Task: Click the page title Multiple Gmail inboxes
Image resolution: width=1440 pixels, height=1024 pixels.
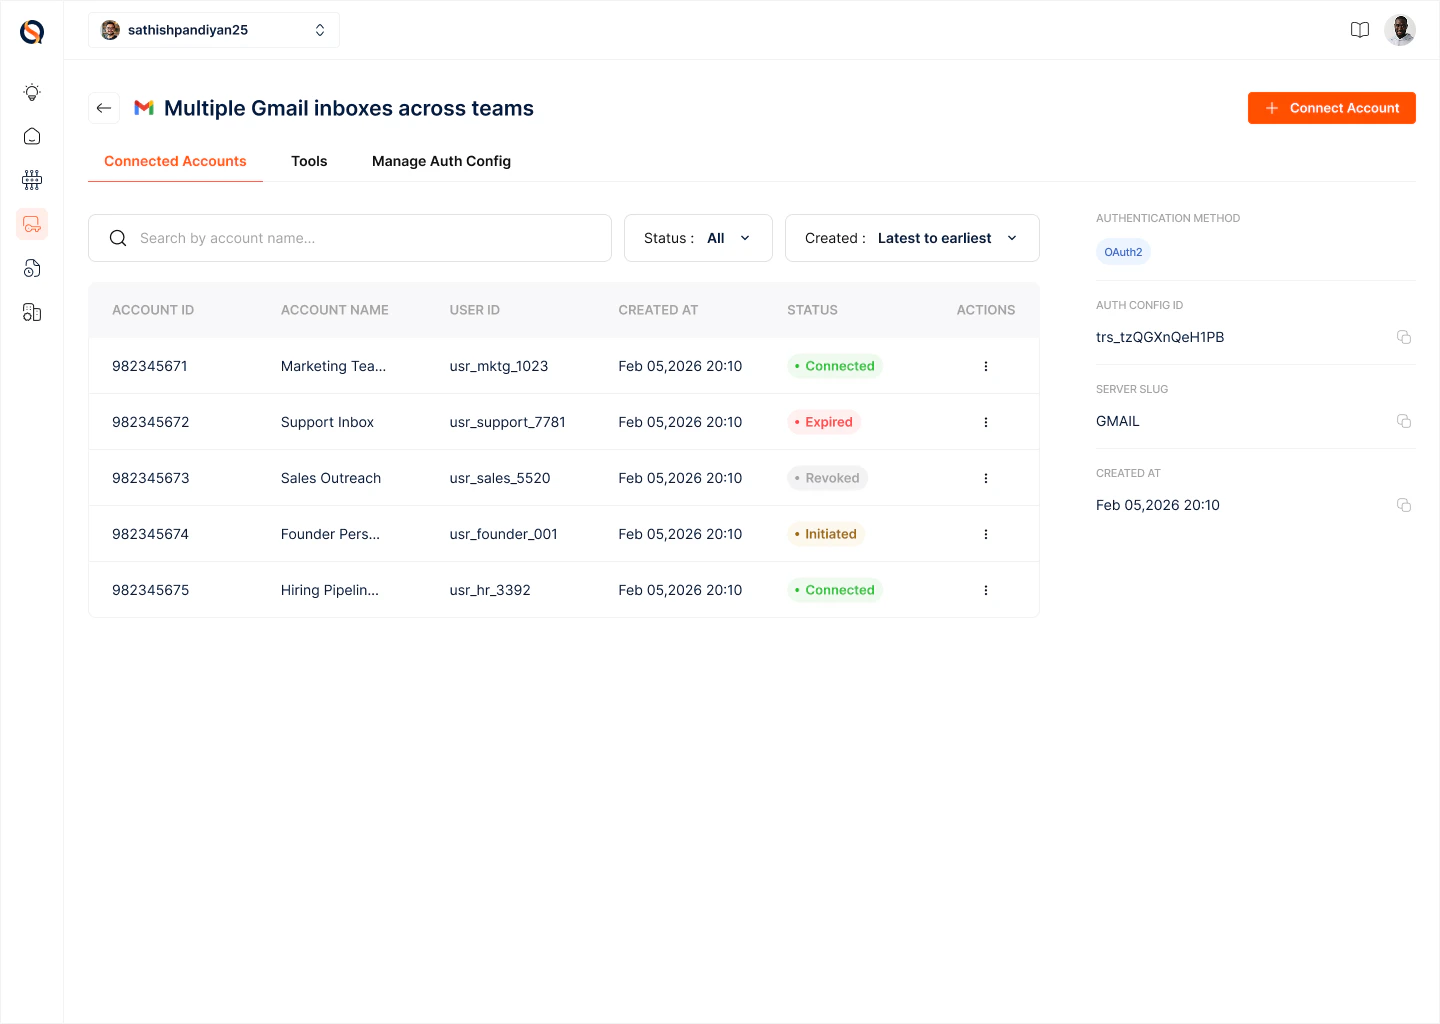Action: pyautogui.click(x=349, y=108)
